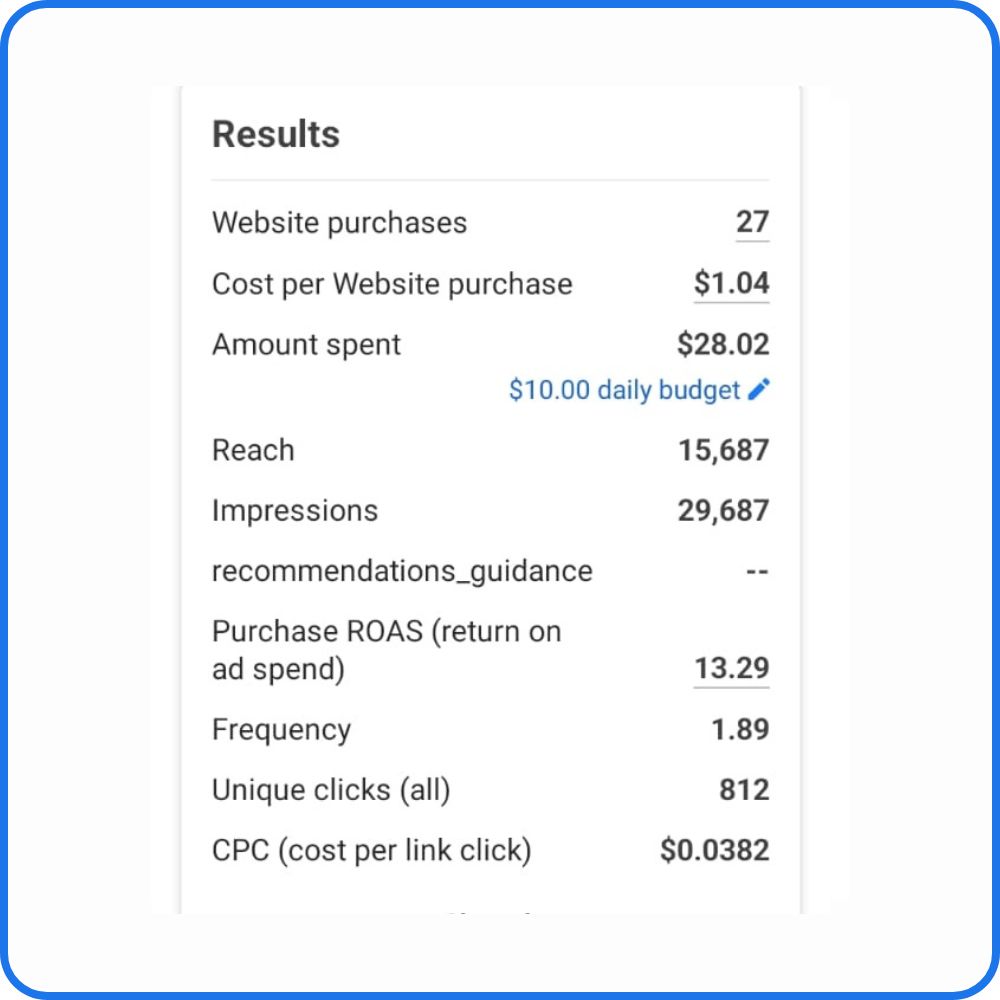
Task: Click the pencil edit icon beside daily budget
Action: (758, 389)
